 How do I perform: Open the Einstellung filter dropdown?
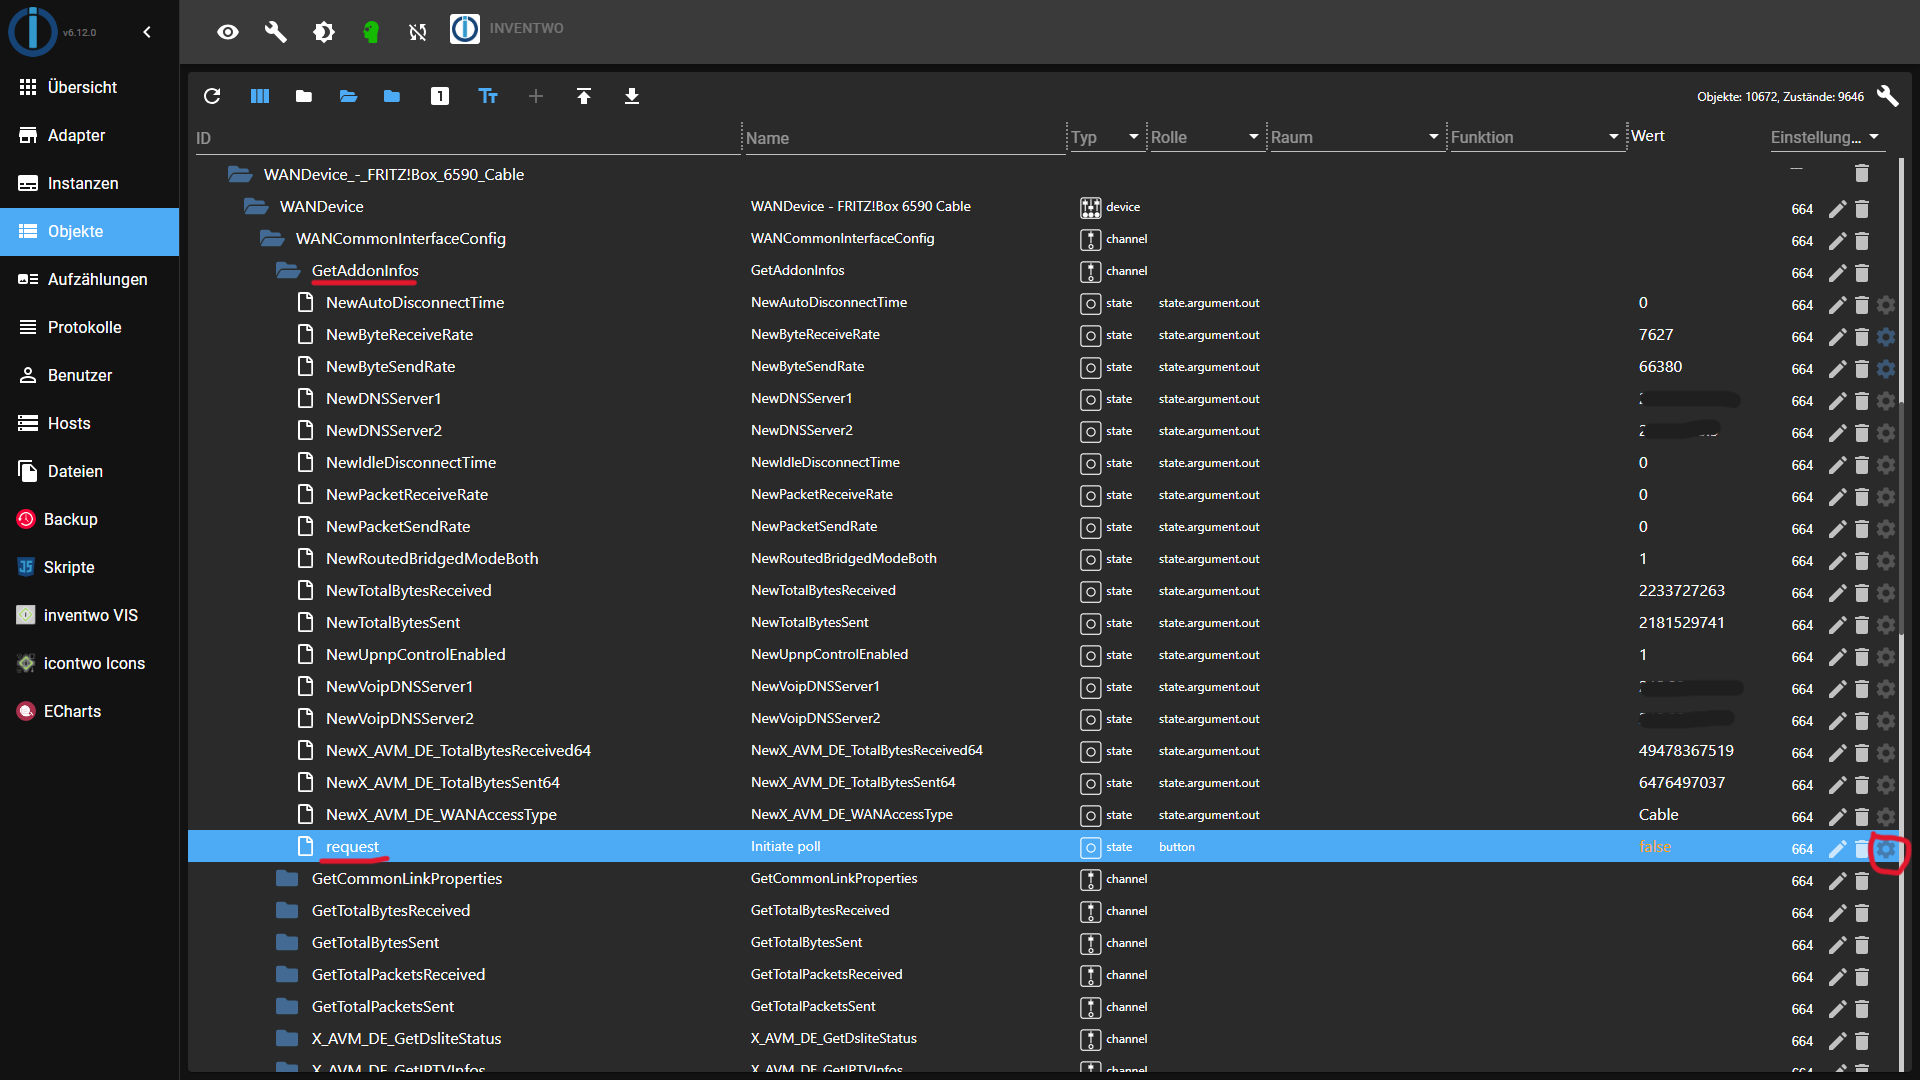[x=1826, y=137]
